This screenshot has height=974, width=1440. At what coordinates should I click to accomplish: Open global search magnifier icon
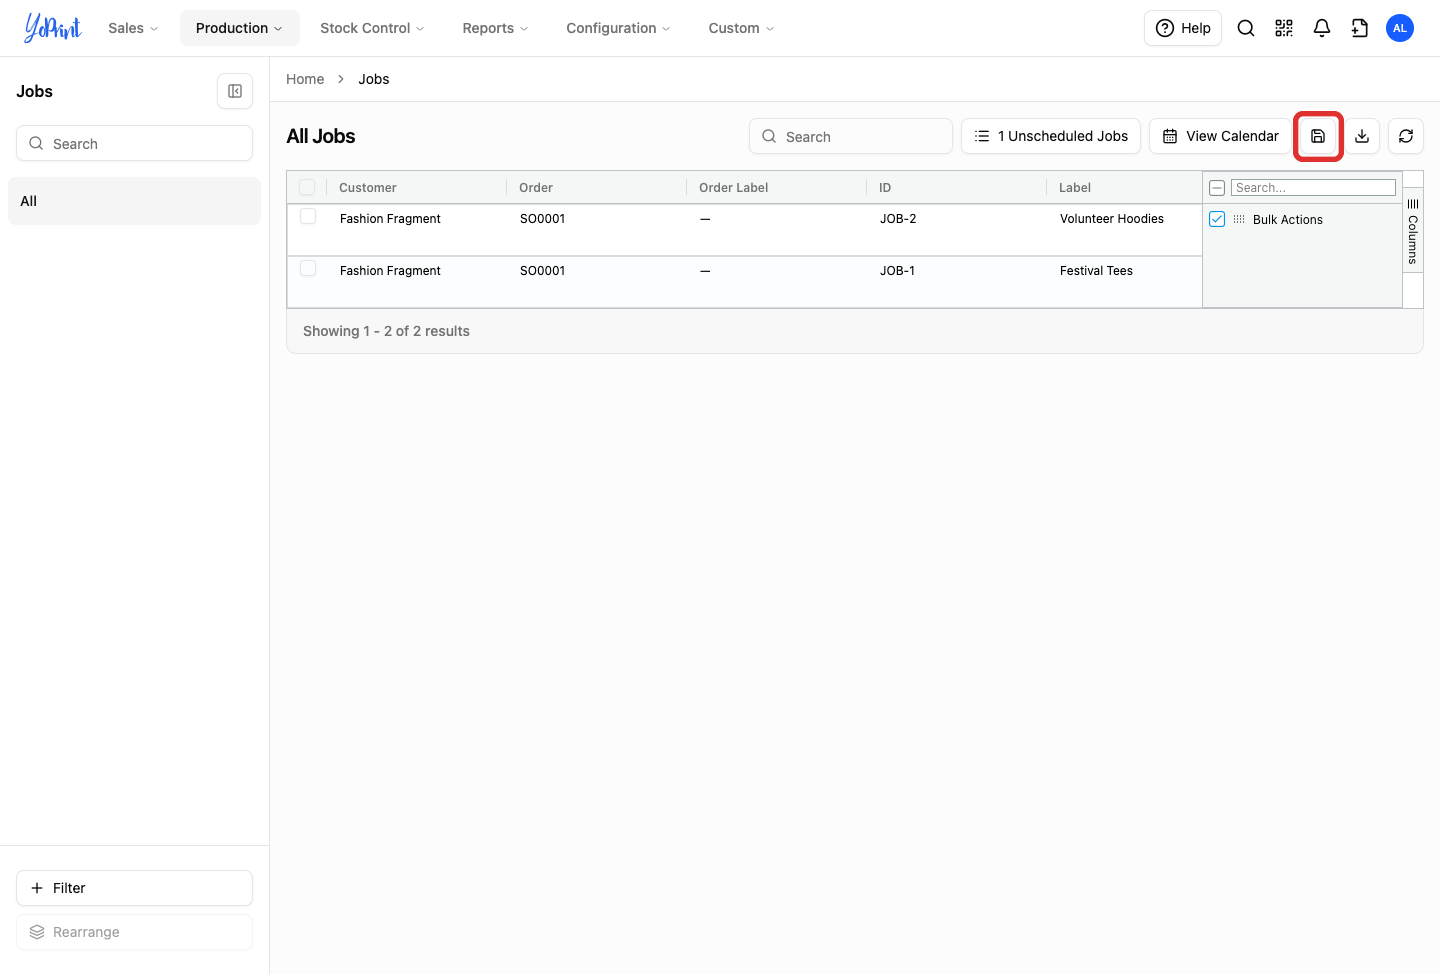pyautogui.click(x=1246, y=28)
